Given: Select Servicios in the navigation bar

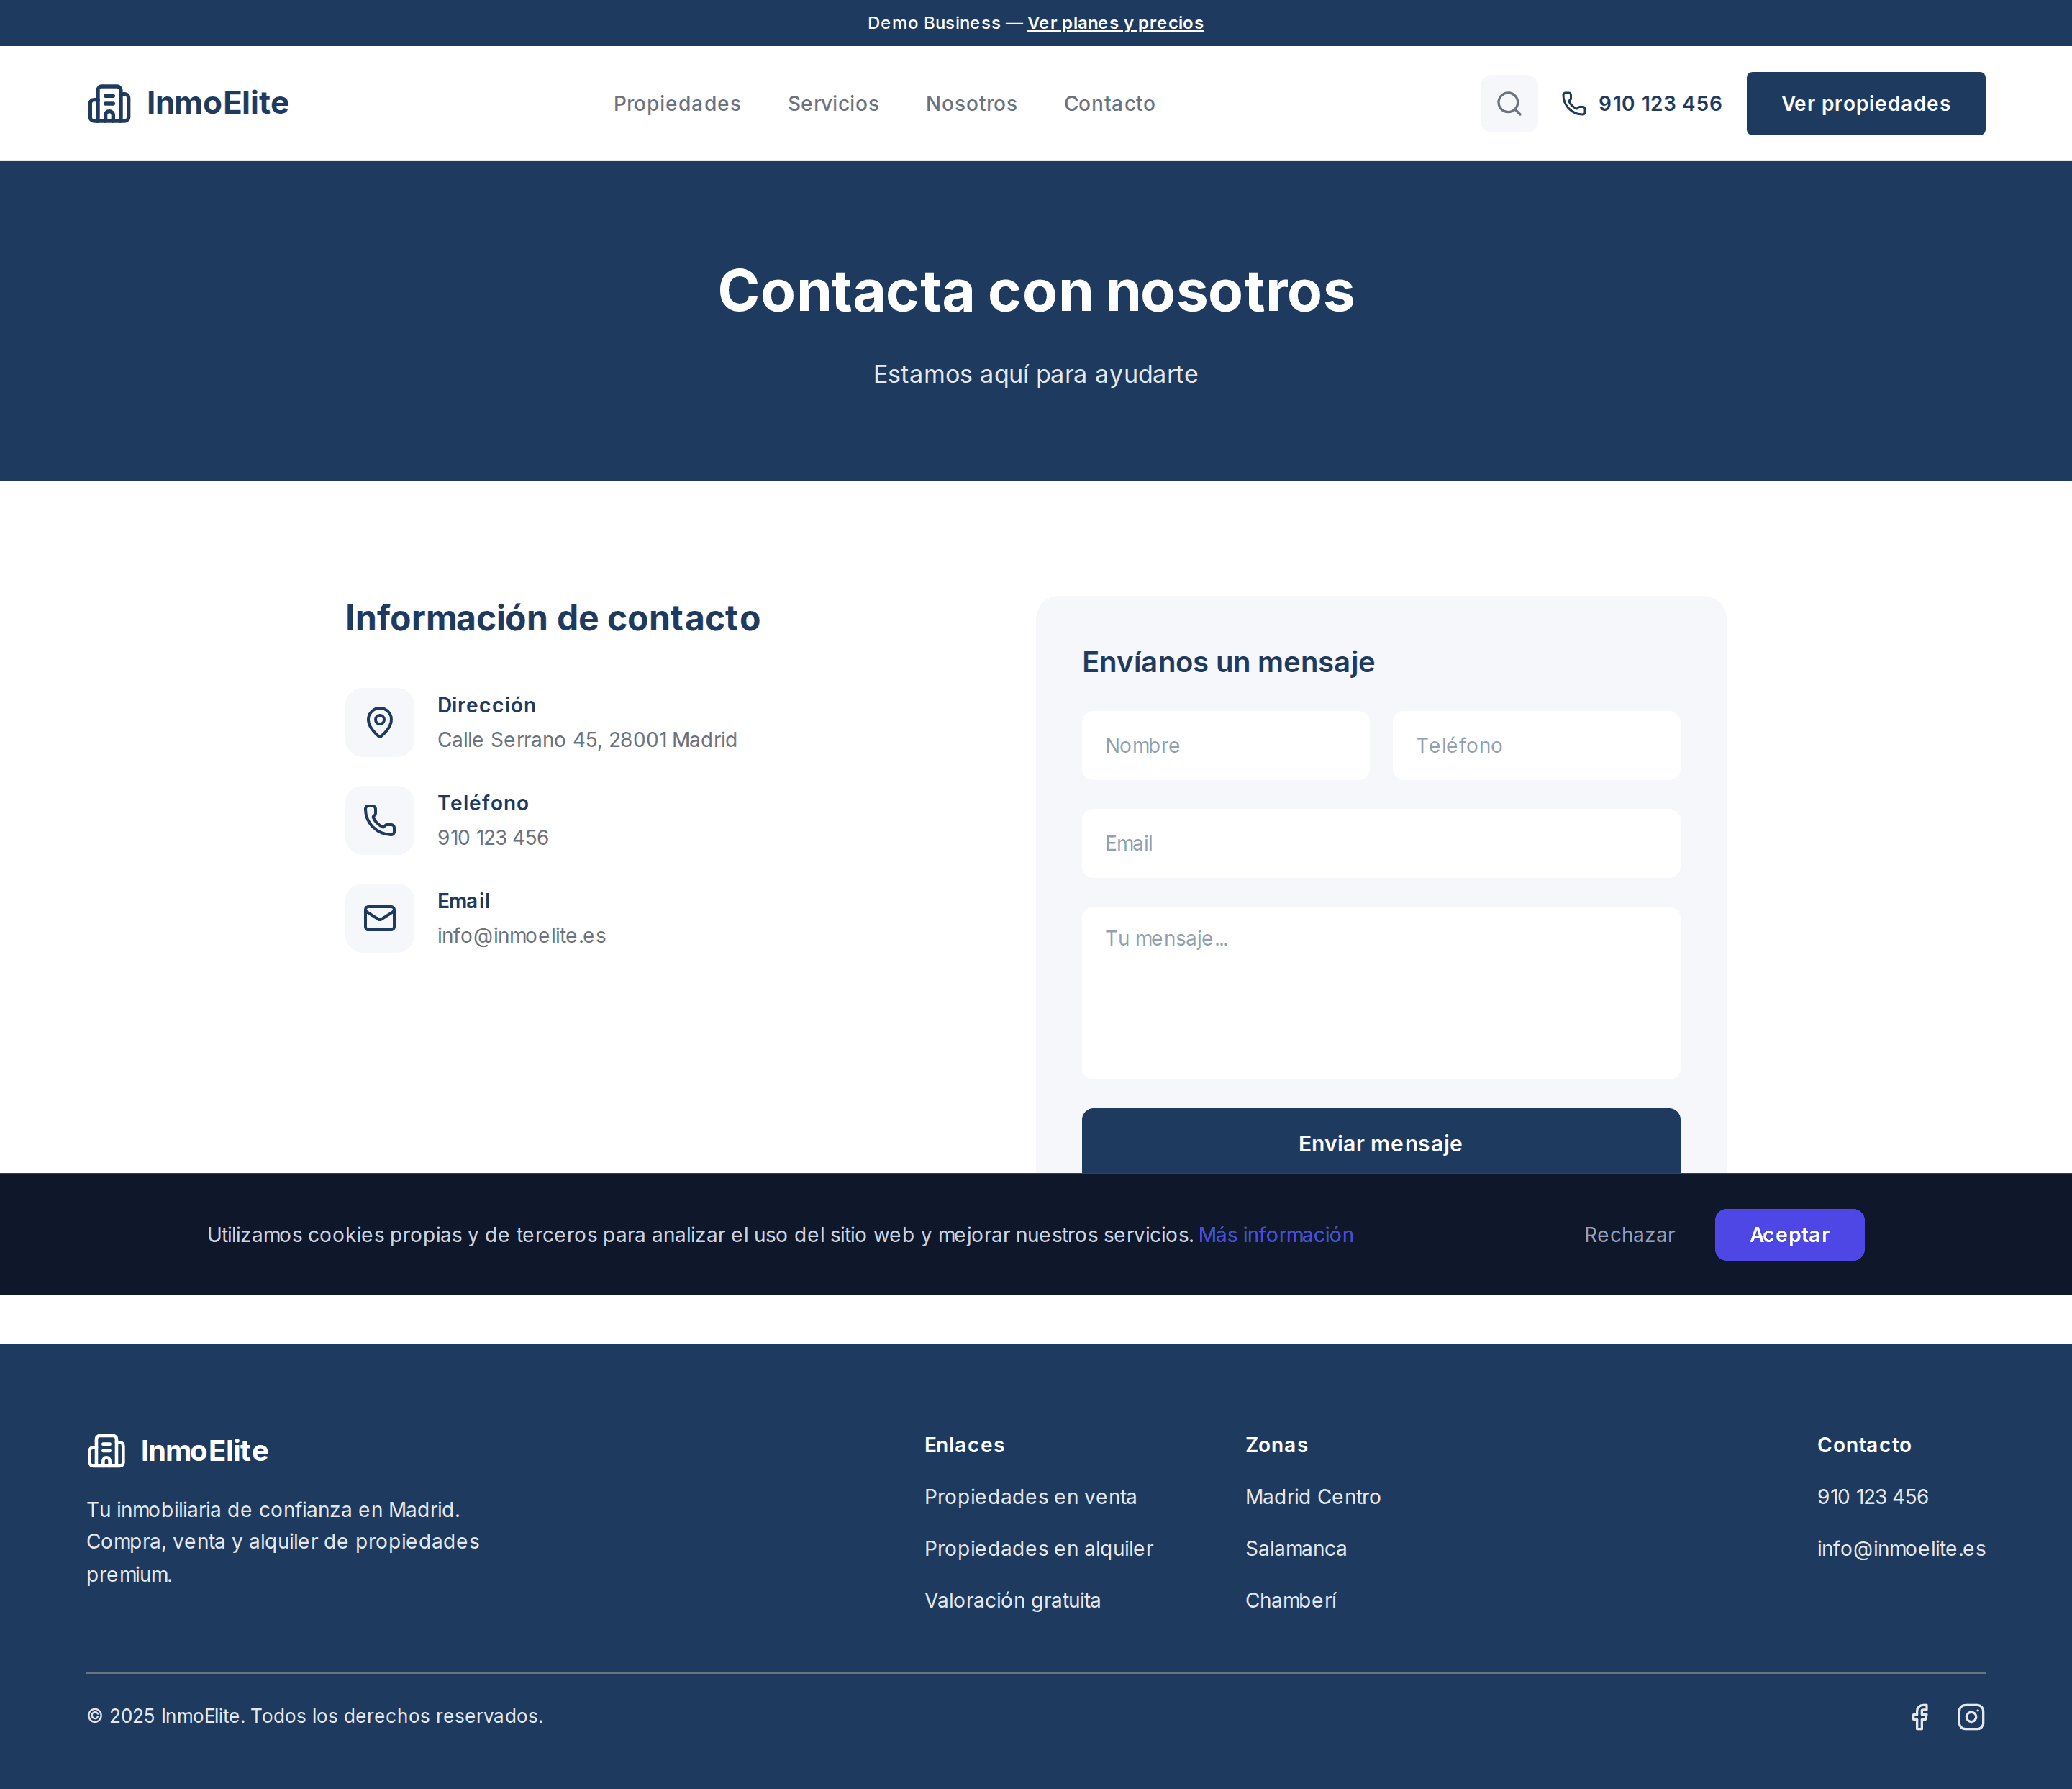Looking at the screenshot, I should pos(833,103).
